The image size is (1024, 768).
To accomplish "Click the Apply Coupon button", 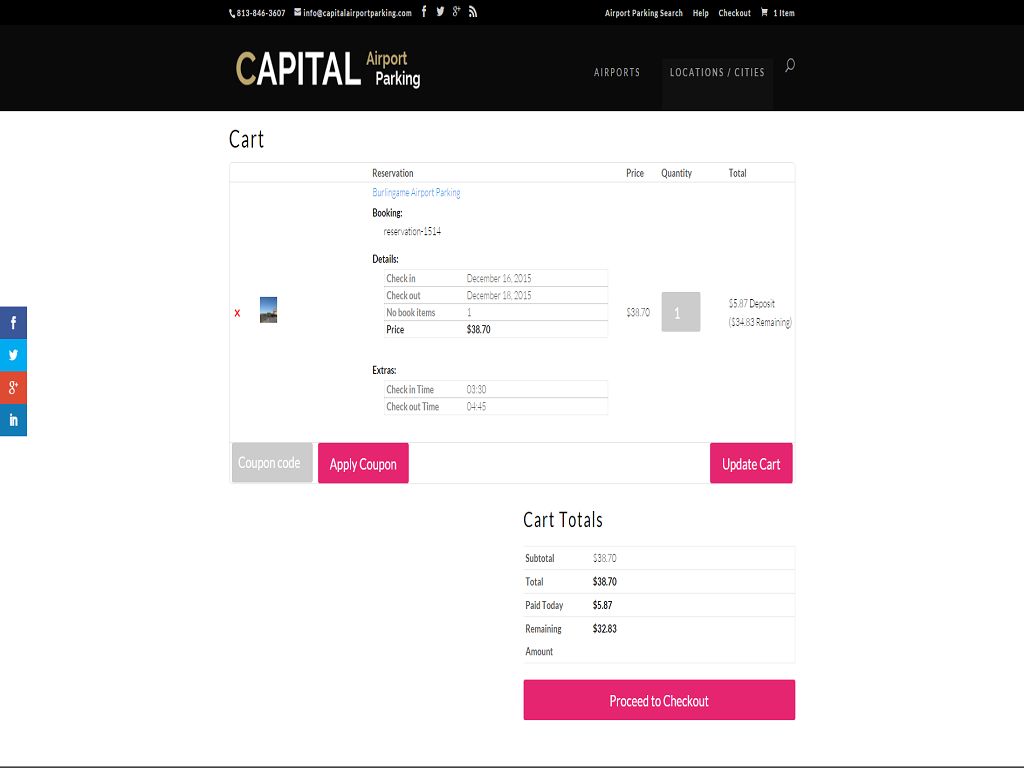I will click(363, 463).
